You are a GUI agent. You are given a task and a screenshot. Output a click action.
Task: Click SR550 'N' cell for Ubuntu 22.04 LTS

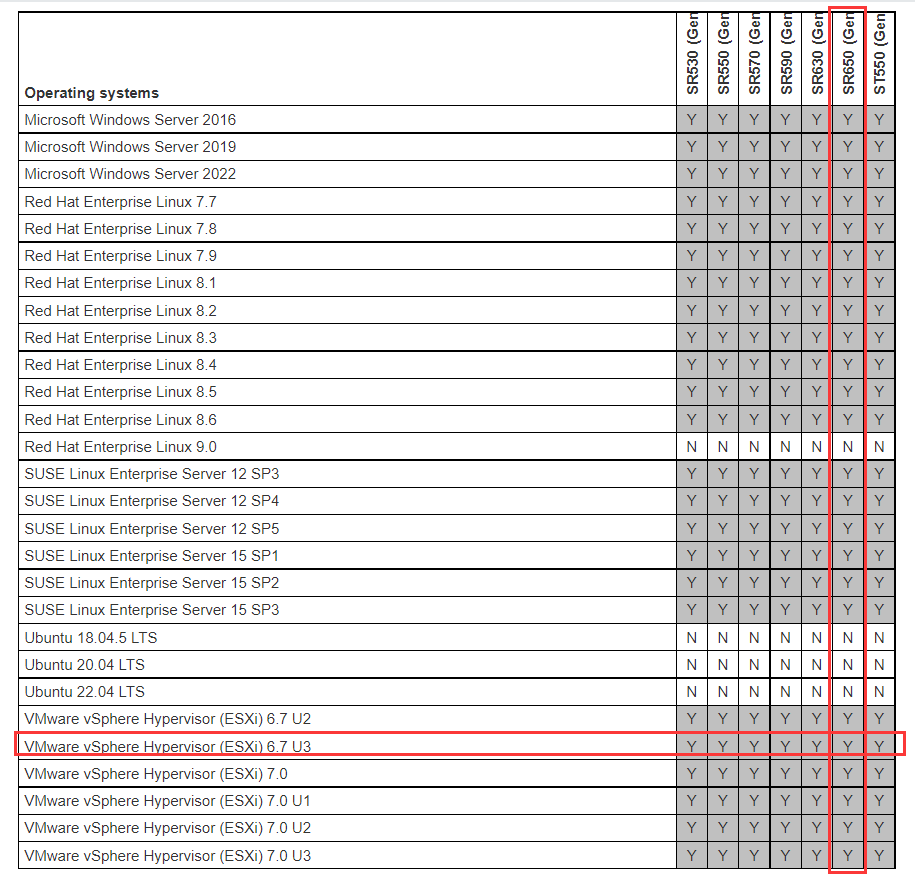pyautogui.click(x=723, y=692)
